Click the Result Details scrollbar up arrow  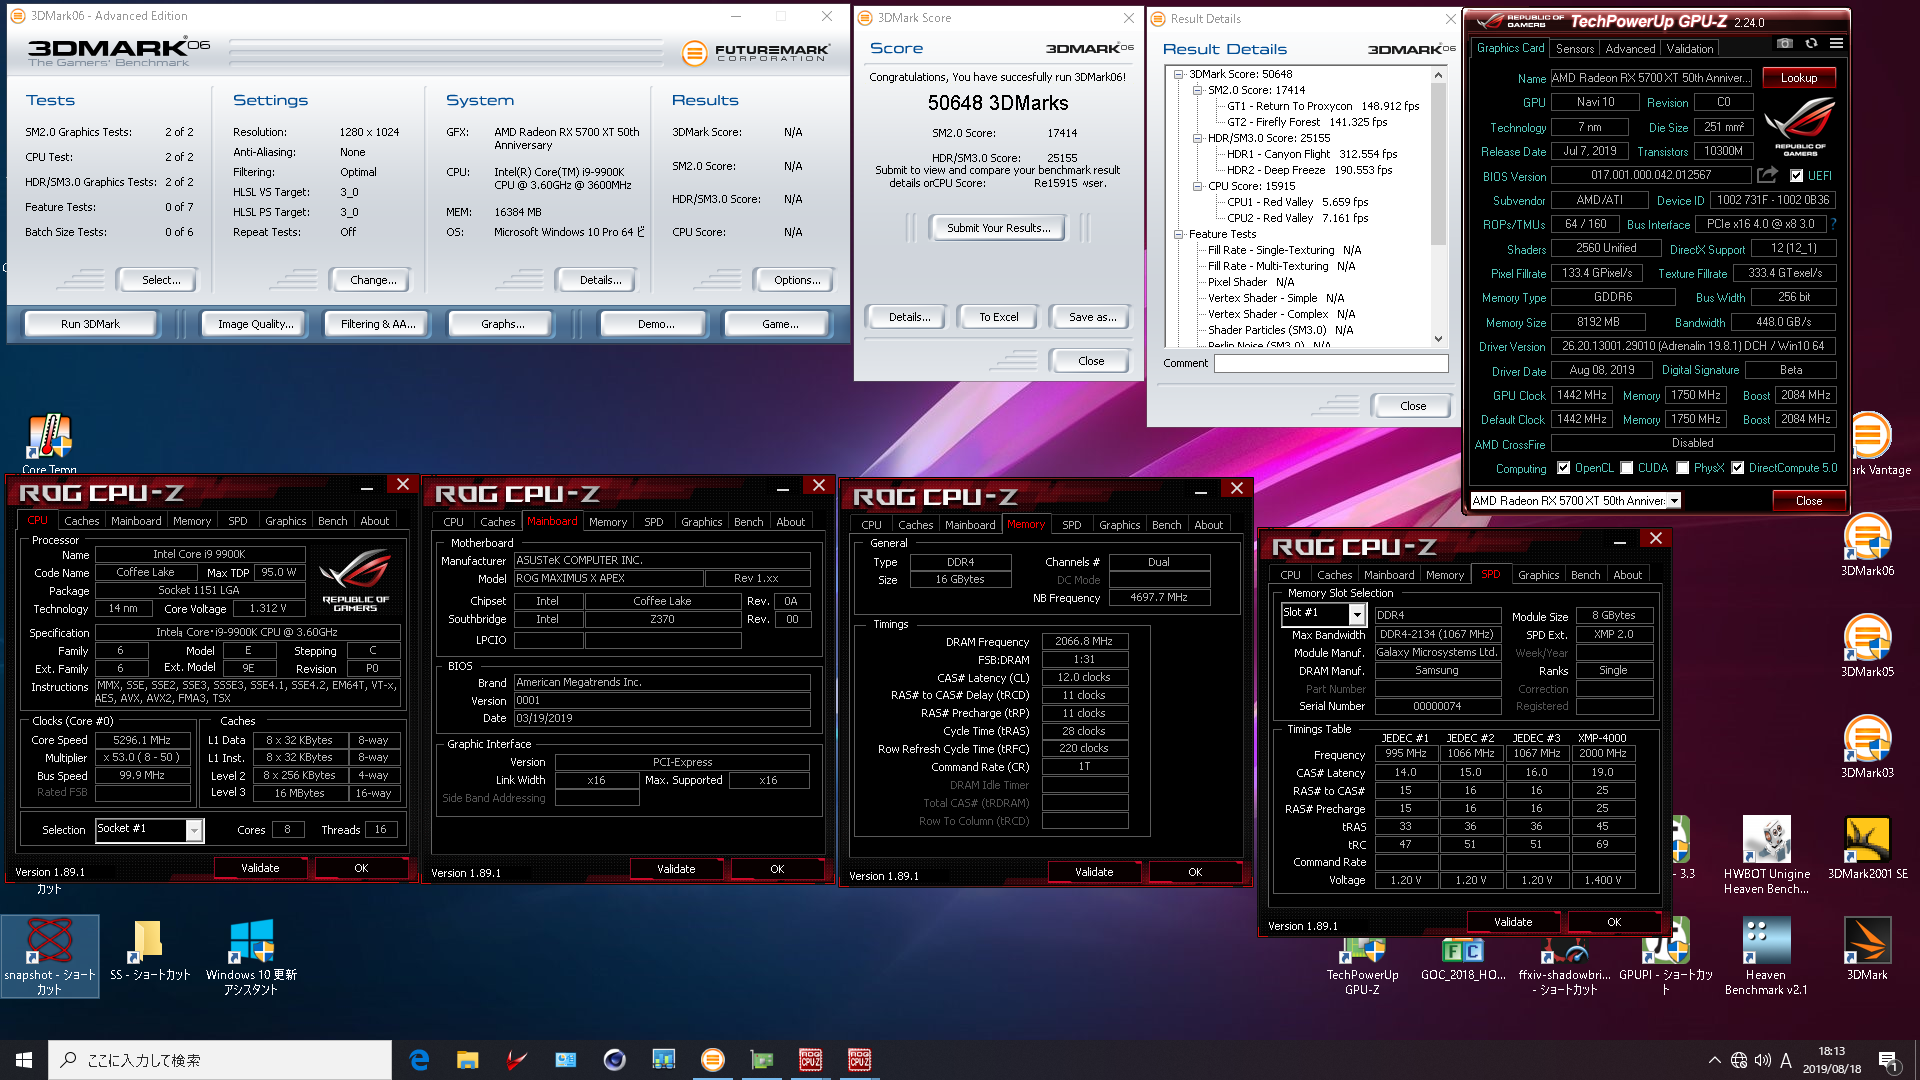pyautogui.click(x=1438, y=75)
